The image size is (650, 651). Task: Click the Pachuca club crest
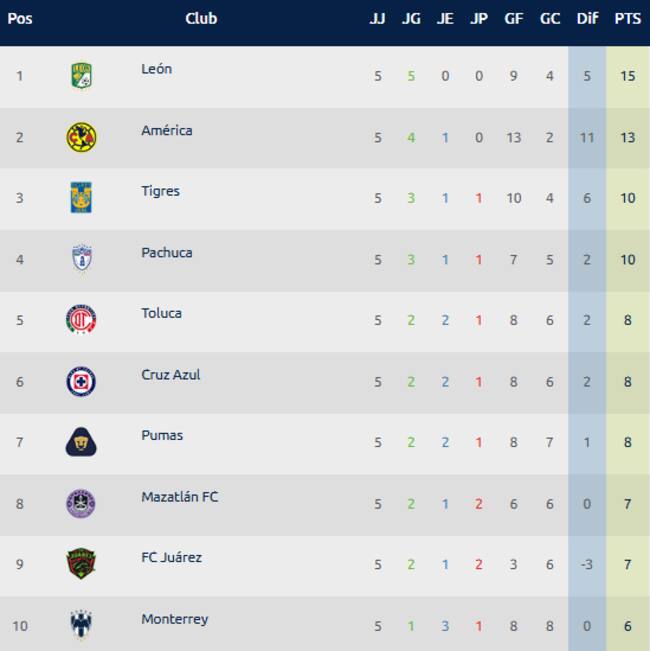pos(81,259)
